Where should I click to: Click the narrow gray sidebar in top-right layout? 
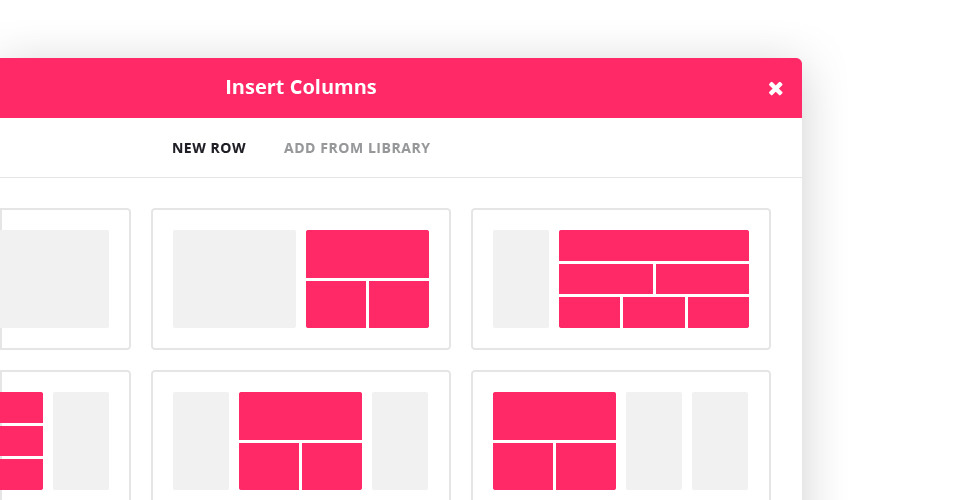[521, 279]
